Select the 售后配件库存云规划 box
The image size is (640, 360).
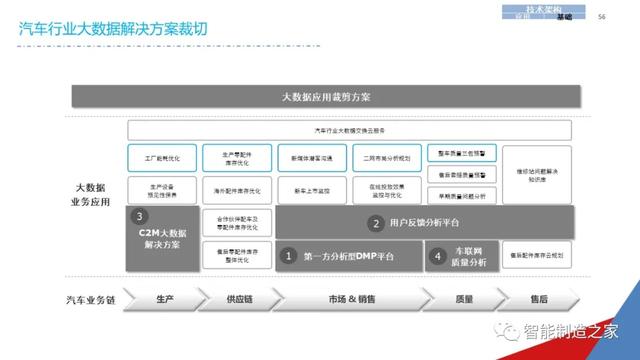pyautogui.click(x=537, y=255)
